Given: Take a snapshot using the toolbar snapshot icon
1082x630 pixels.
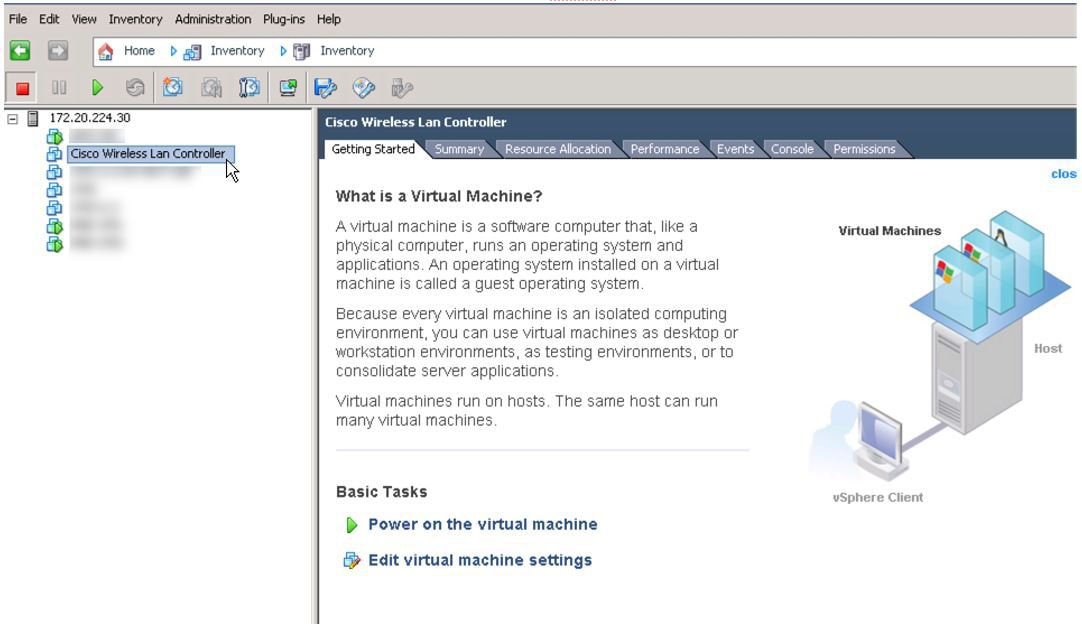Looking at the screenshot, I should pyautogui.click(x=173, y=88).
